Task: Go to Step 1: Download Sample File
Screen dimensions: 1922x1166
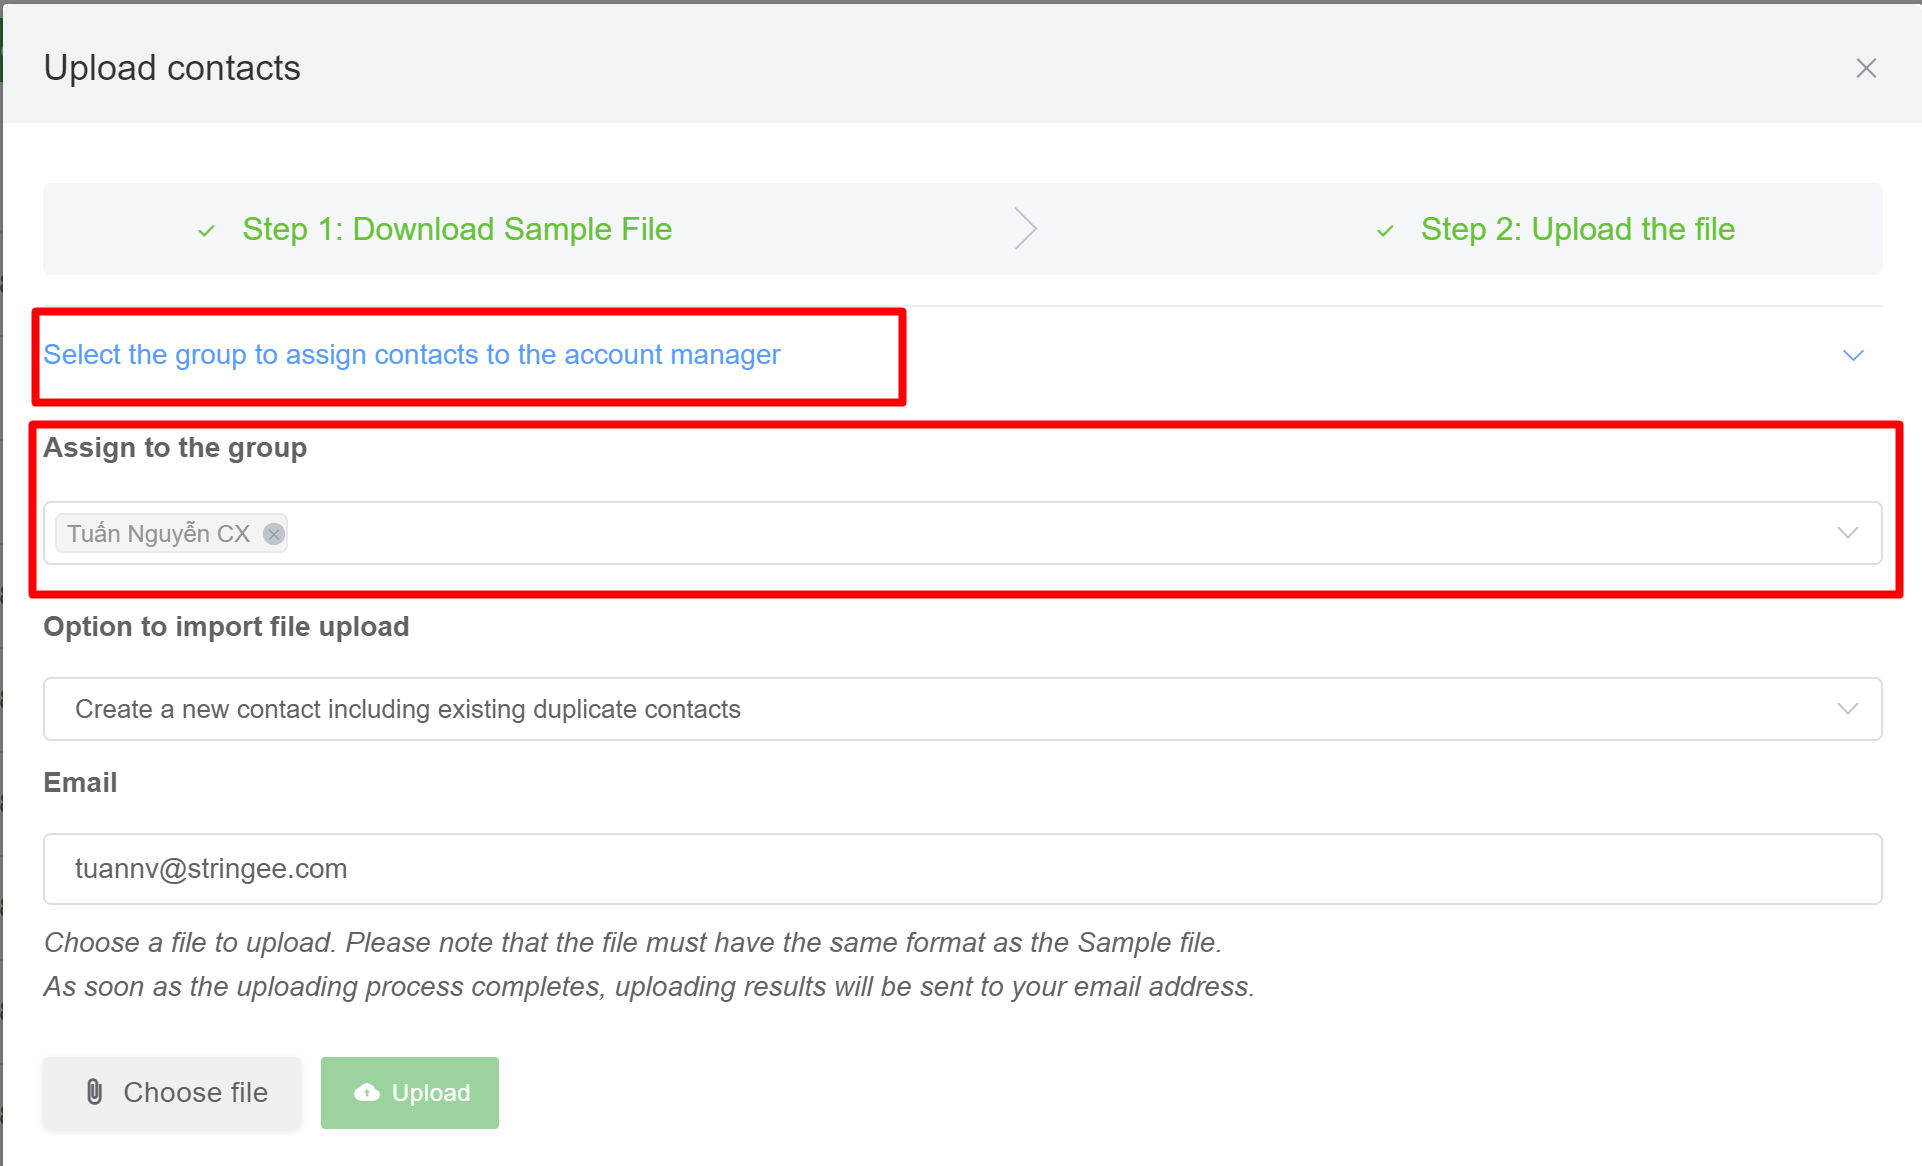Action: [x=457, y=229]
